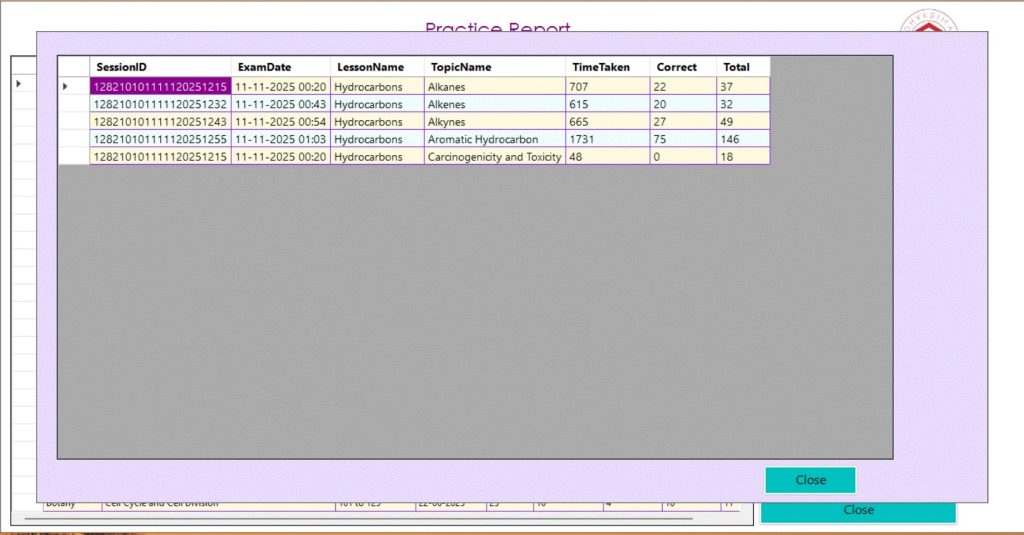Sort by the LessonName column header
Screen dimensions: 1024x535
click(376, 67)
